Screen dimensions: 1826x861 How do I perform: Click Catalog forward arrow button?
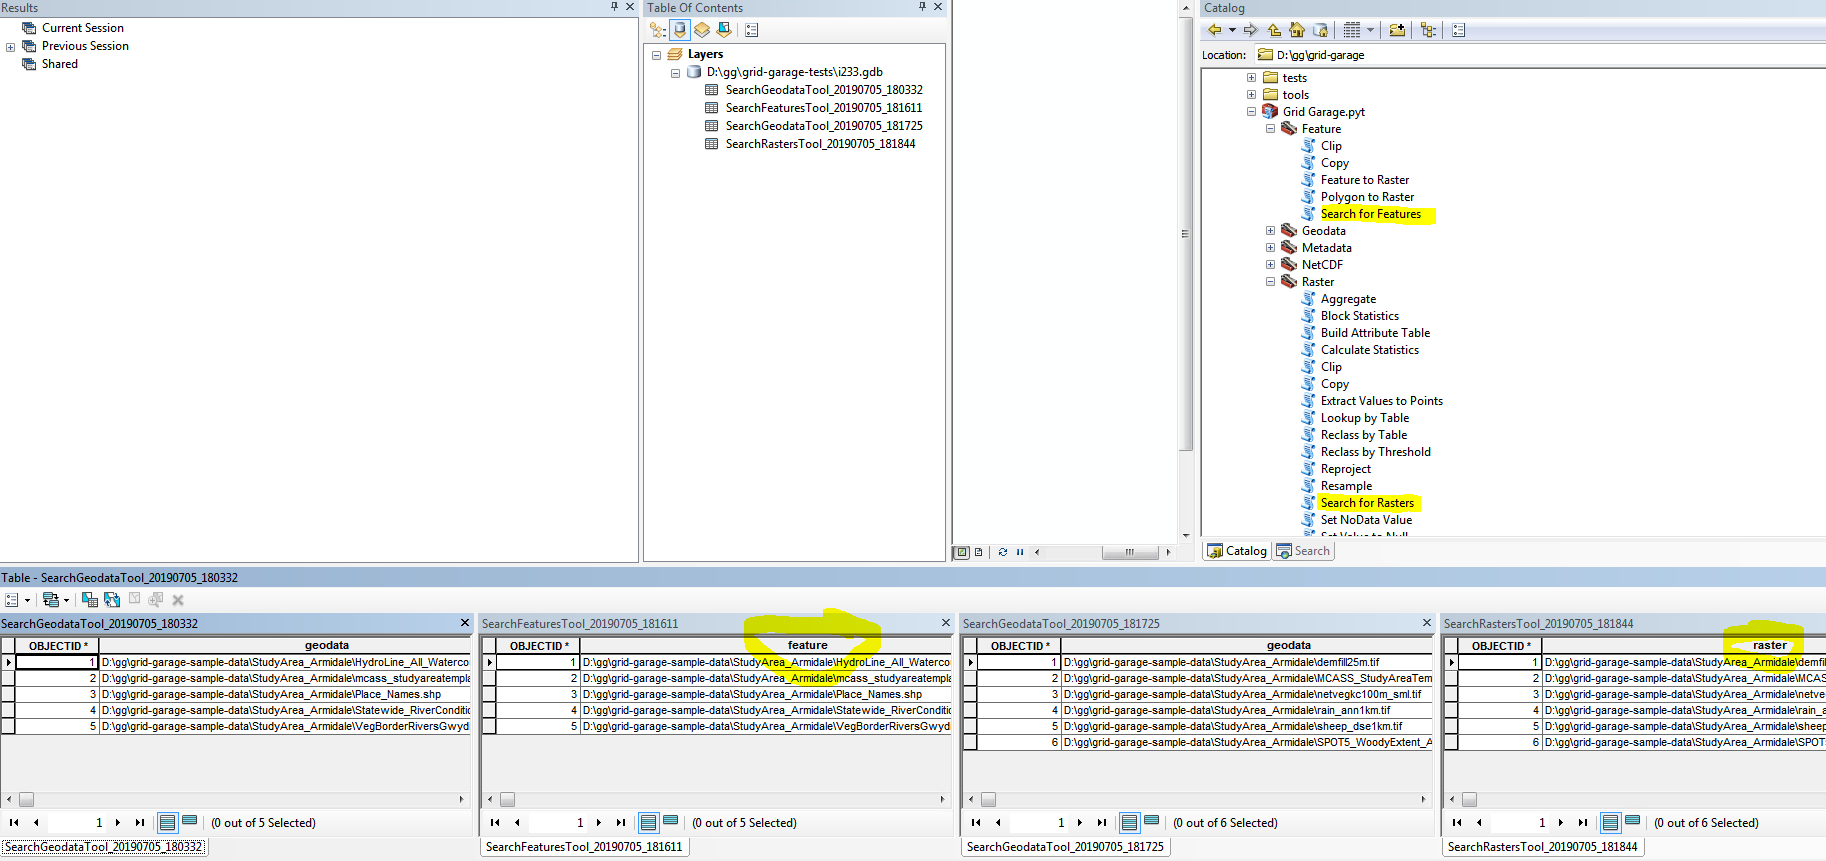[x=1250, y=30]
